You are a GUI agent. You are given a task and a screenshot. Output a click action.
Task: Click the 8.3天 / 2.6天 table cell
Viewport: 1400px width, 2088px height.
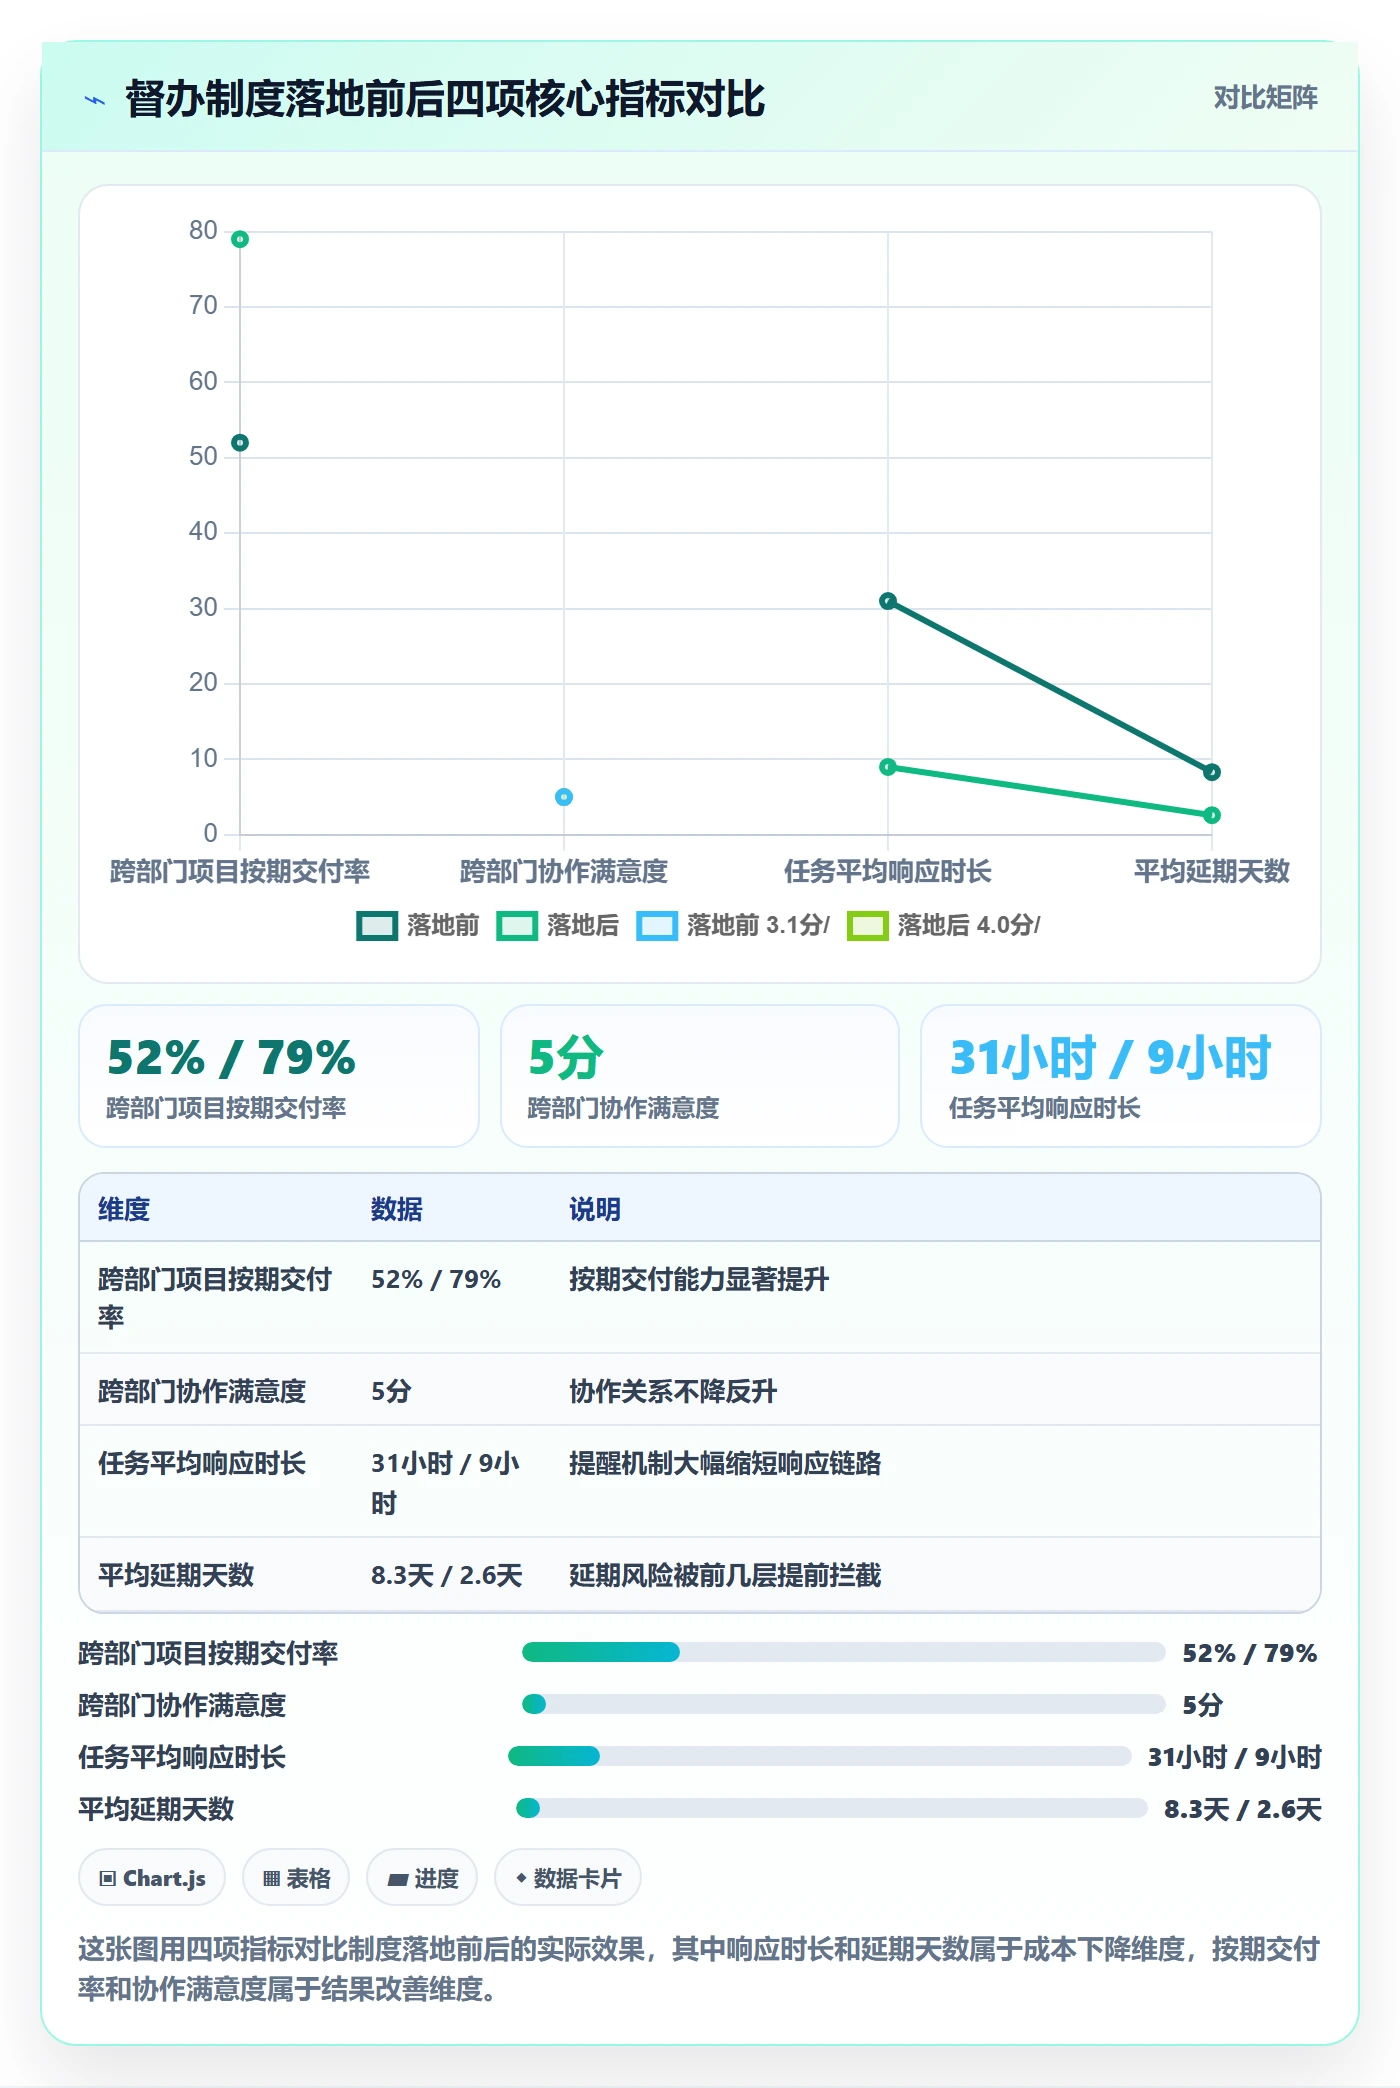pyautogui.click(x=447, y=1575)
